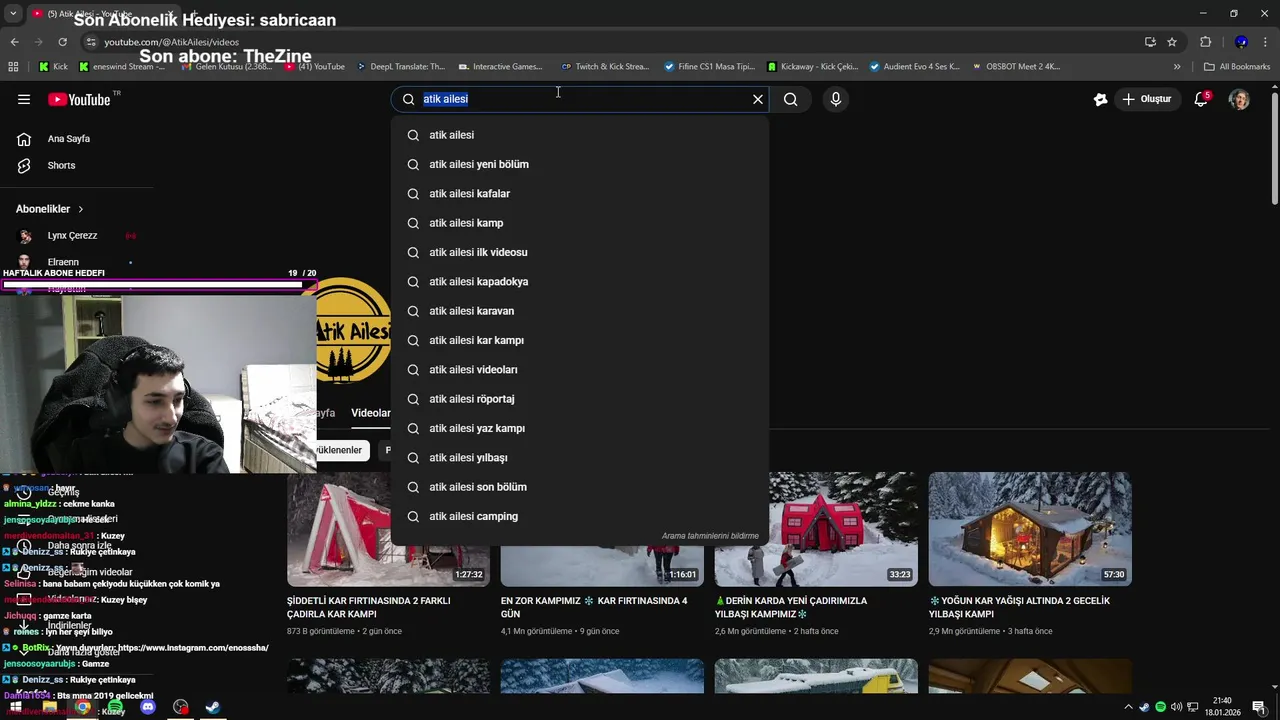The width and height of the screenshot is (1280, 720).
Task: Clear the search box text
Action: click(x=758, y=99)
